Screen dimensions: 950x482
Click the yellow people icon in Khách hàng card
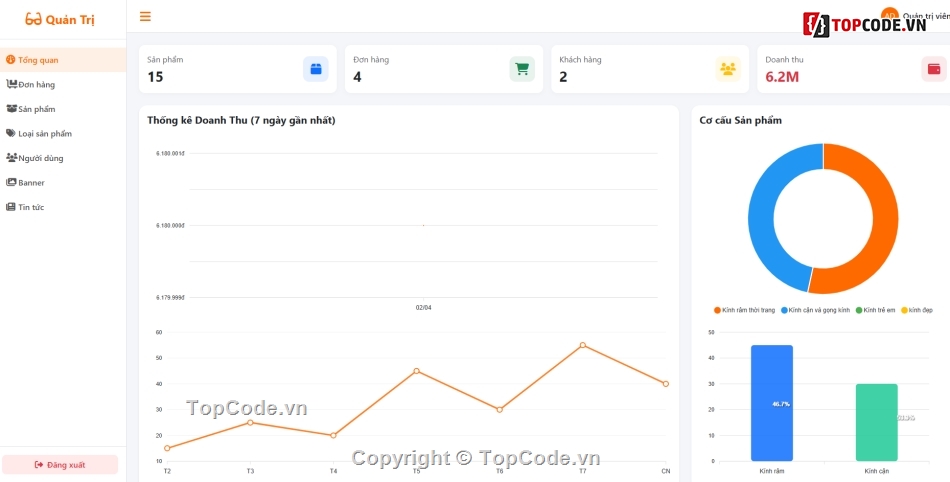[728, 69]
